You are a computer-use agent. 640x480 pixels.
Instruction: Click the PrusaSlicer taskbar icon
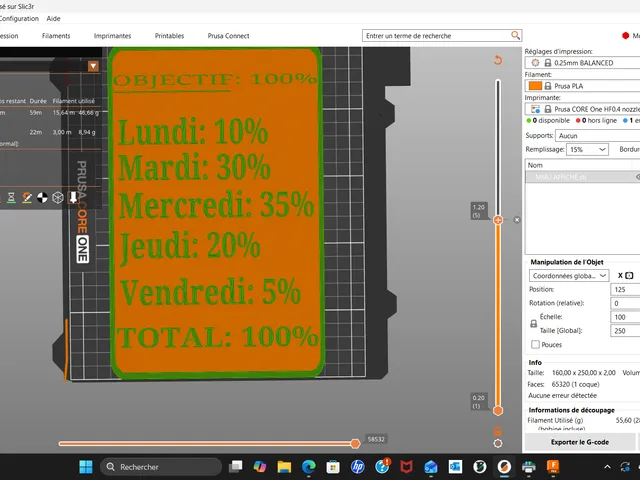click(504, 467)
